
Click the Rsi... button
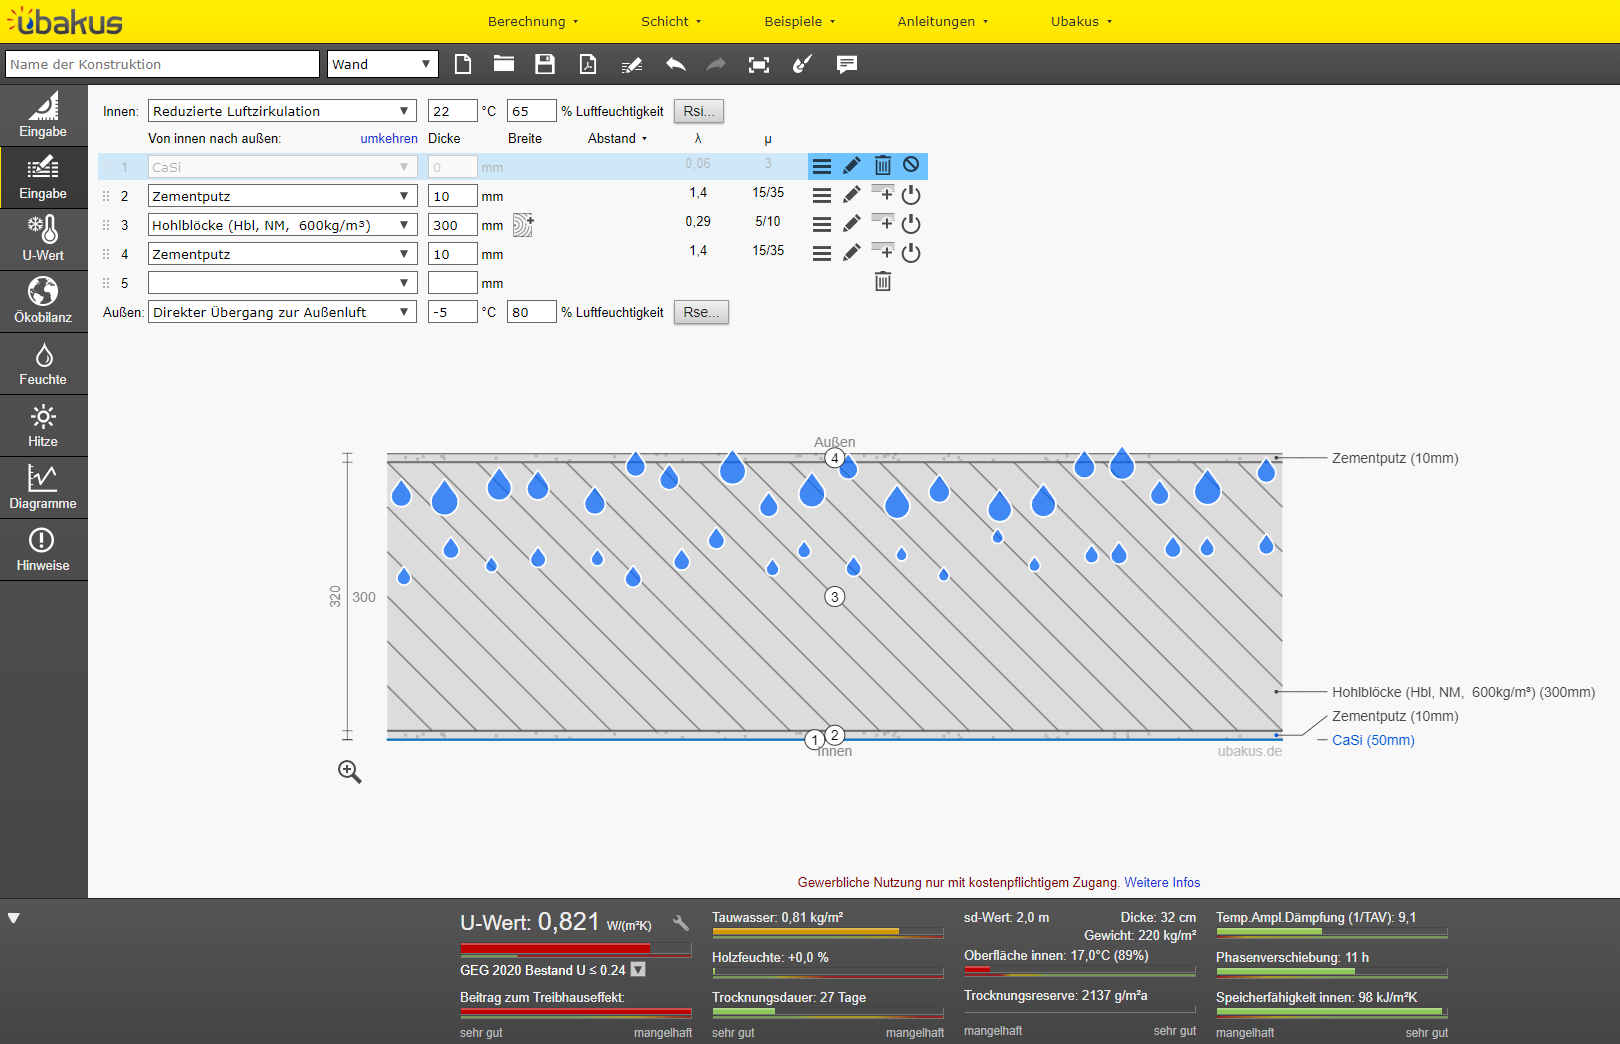coord(699,111)
